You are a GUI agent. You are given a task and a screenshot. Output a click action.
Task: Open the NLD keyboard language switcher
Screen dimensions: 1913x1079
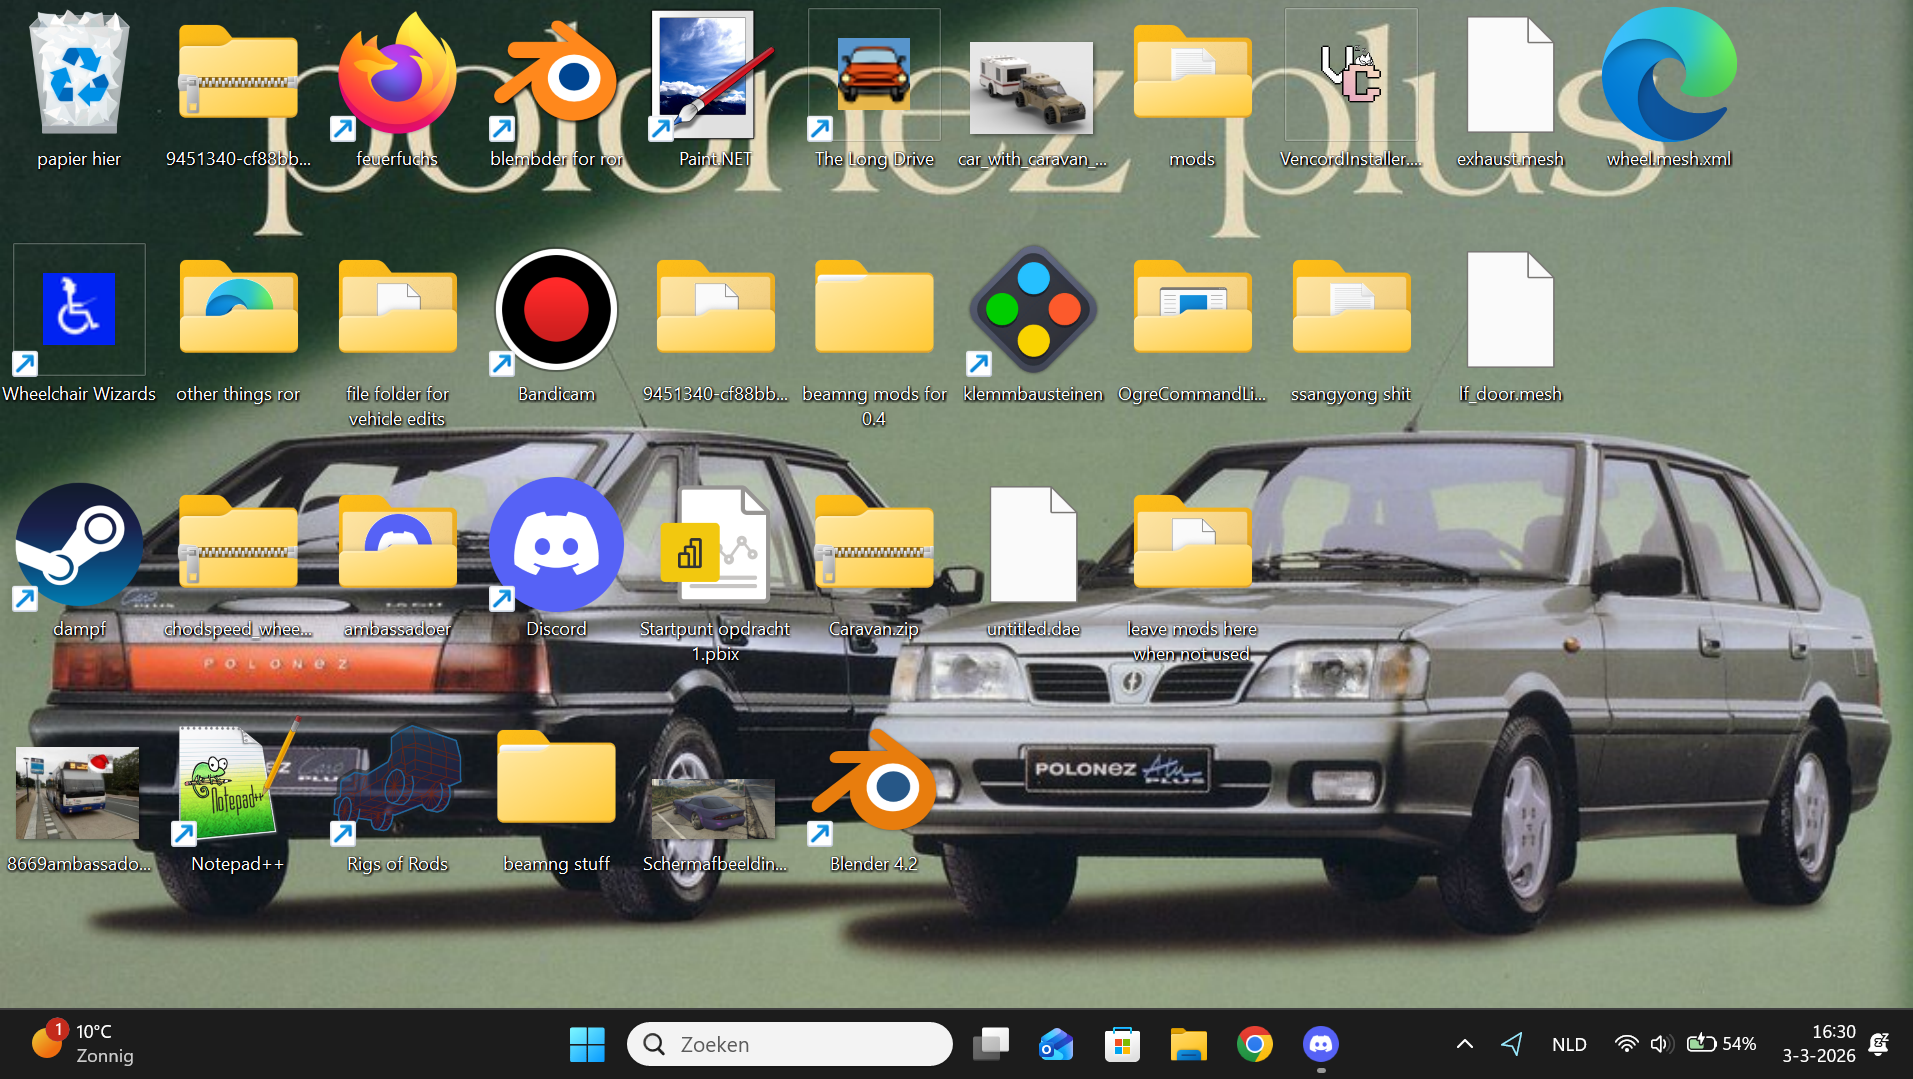click(x=1569, y=1044)
